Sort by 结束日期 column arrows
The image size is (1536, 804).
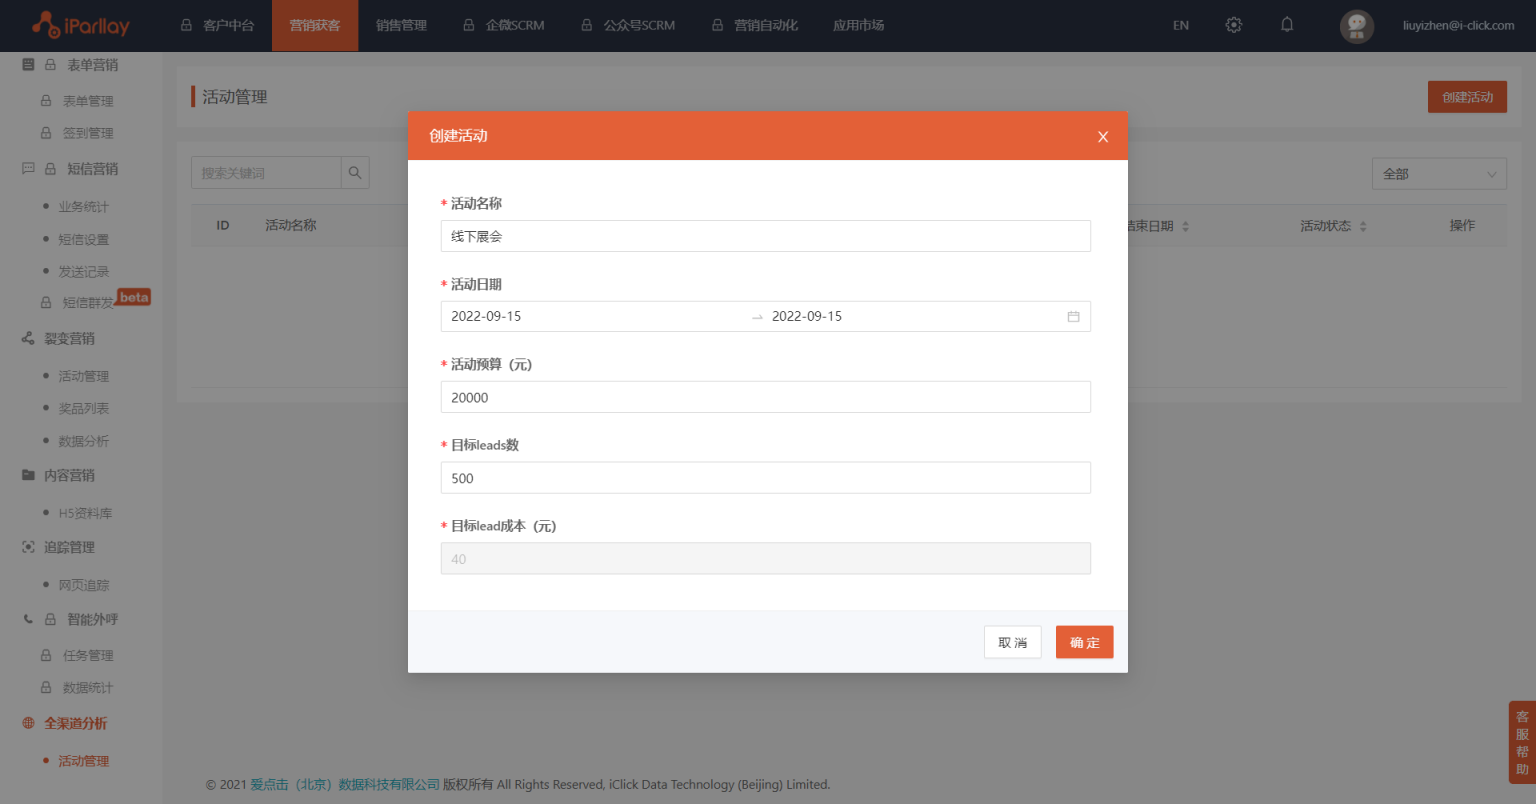[x=1185, y=227]
